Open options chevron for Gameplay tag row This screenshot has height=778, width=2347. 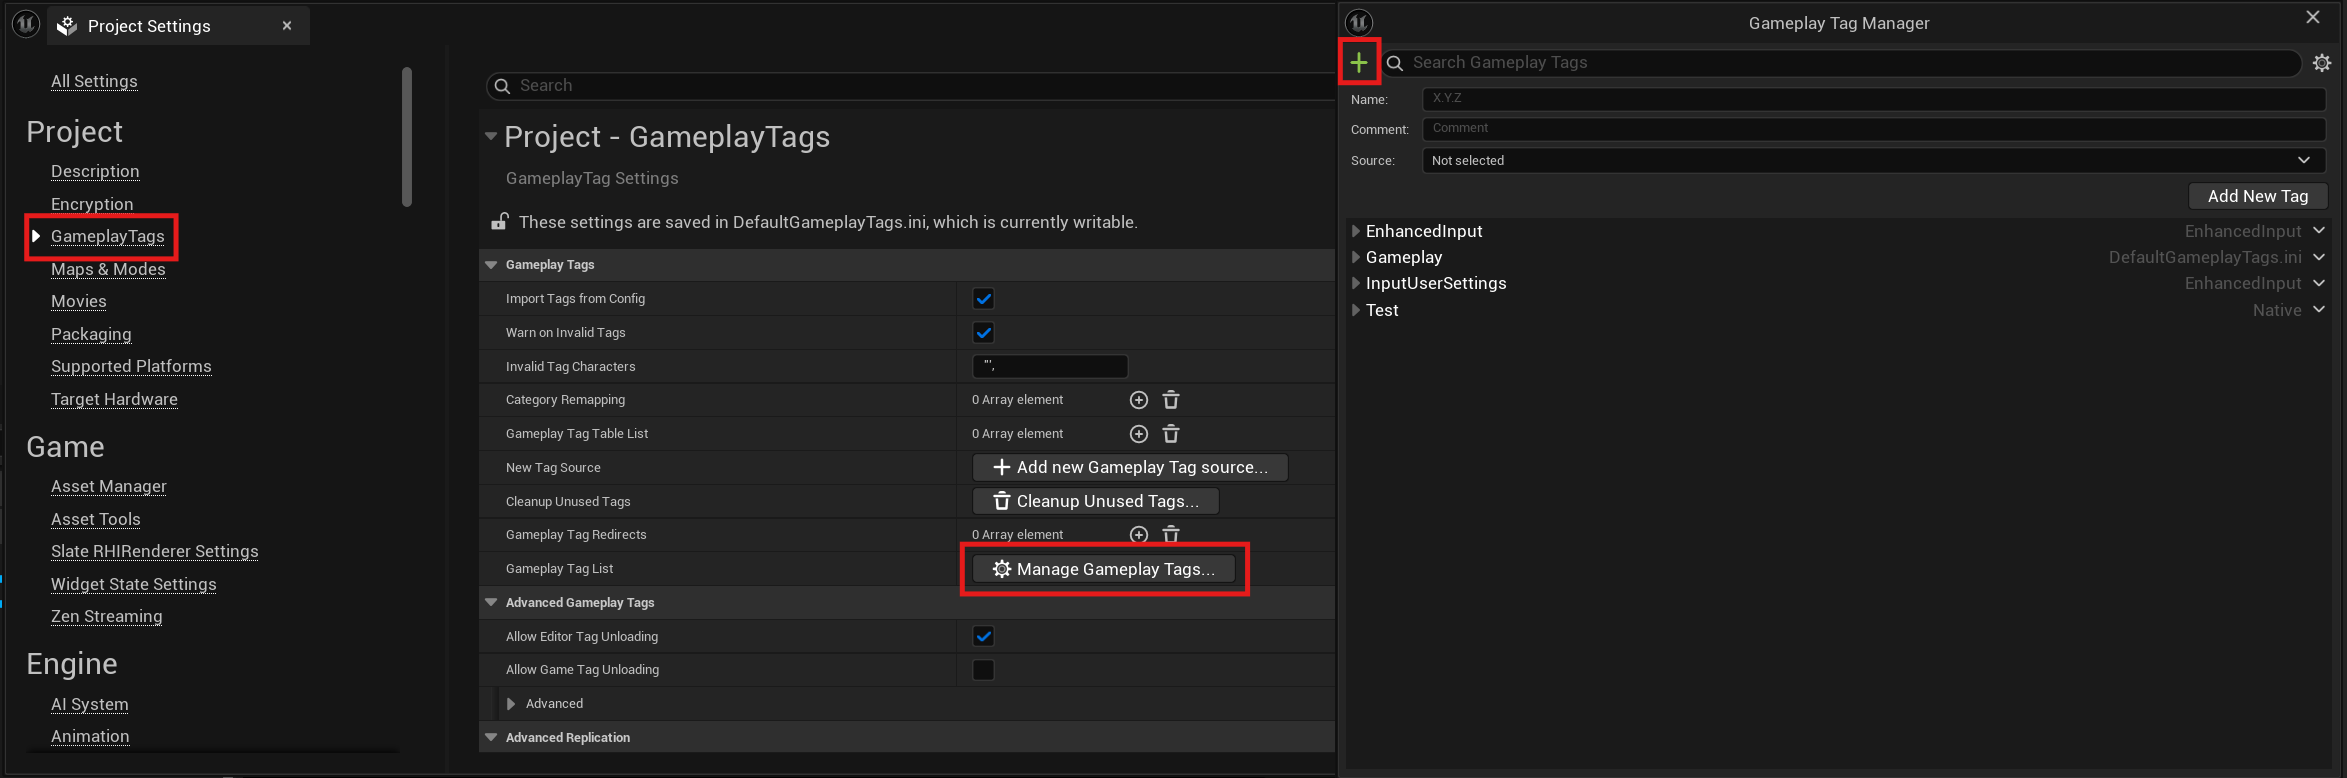point(2319,257)
